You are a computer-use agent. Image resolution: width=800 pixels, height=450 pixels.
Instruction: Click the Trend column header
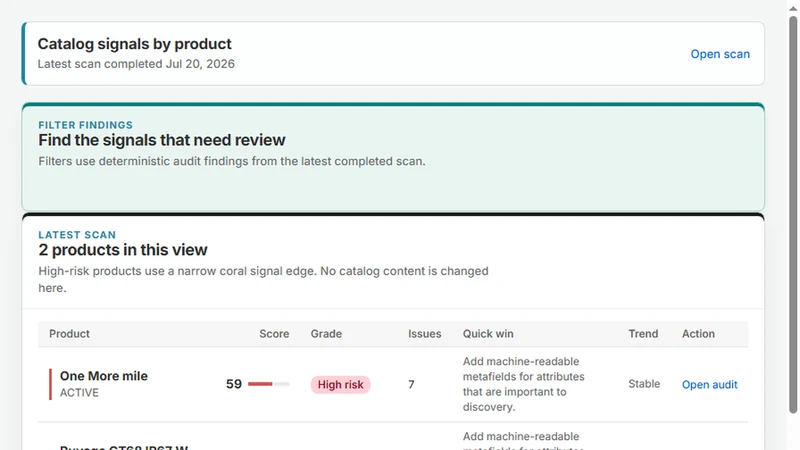coord(643,334)
